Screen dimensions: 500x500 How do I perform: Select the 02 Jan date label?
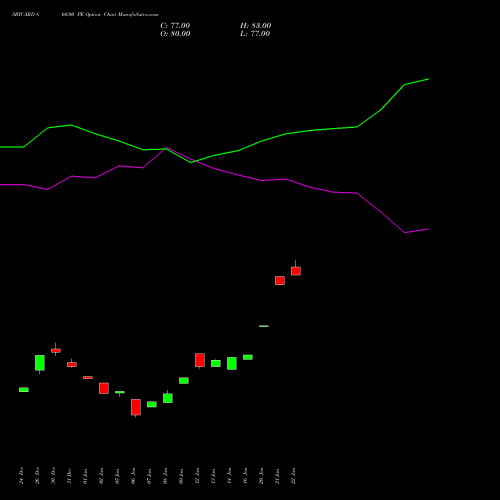pyautogui.click(x=102, y=476)
